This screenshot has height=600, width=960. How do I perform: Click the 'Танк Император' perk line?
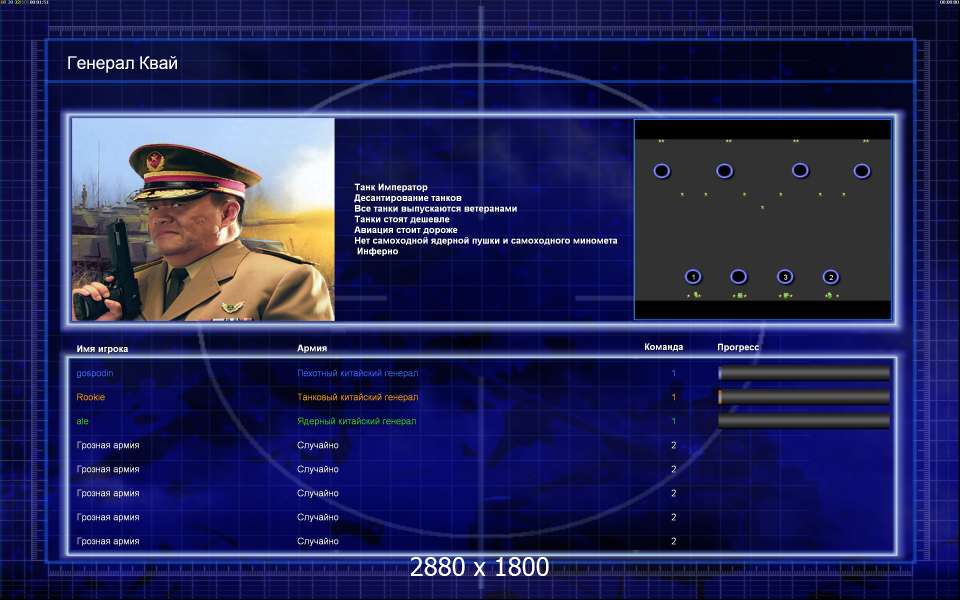[391, 187]
